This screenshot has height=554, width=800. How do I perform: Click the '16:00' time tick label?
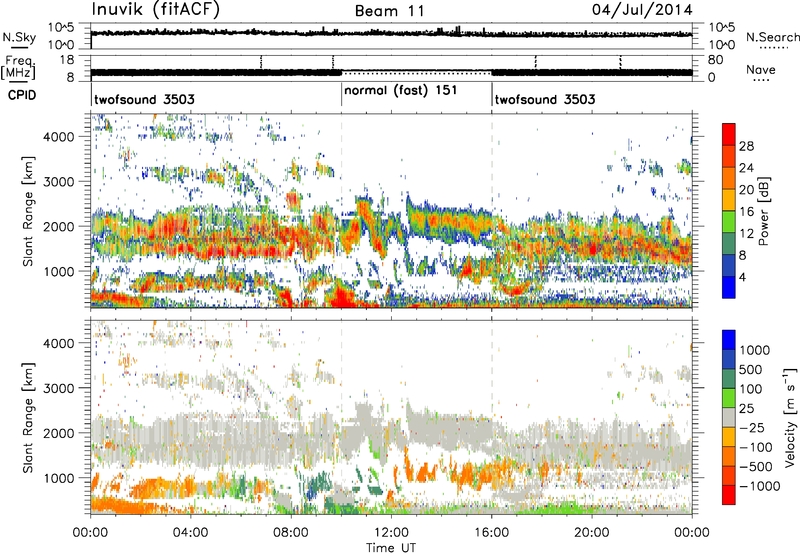(492, 533)
